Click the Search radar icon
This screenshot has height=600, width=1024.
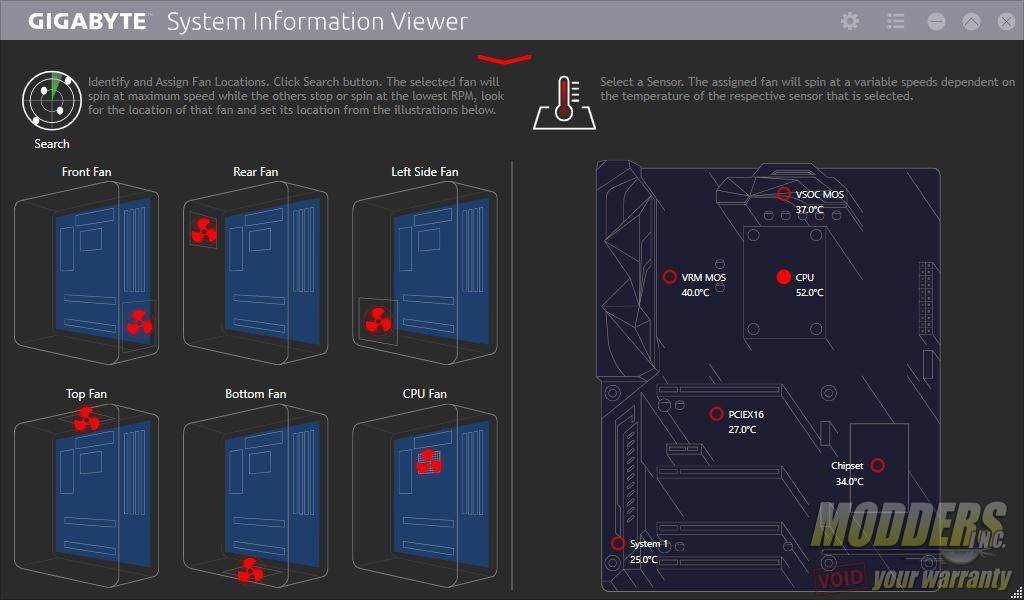pyautogui.click(x=52, y=101)
